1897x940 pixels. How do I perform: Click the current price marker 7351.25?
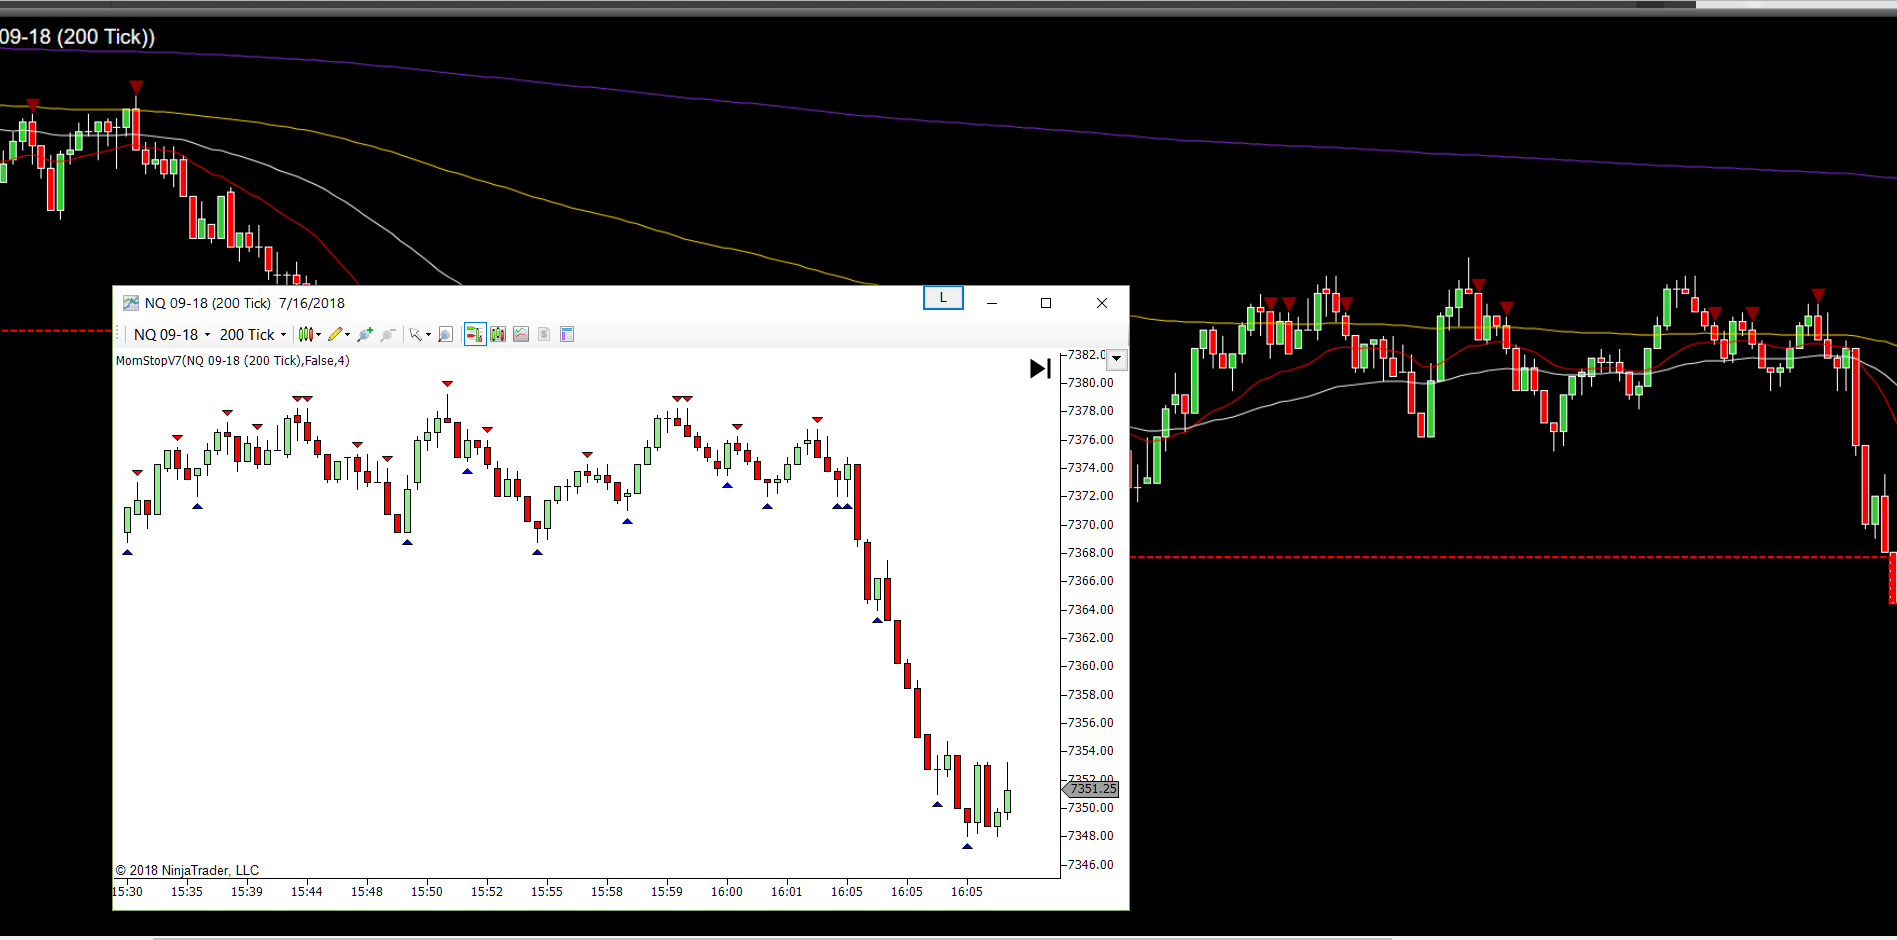point(1091,789)
